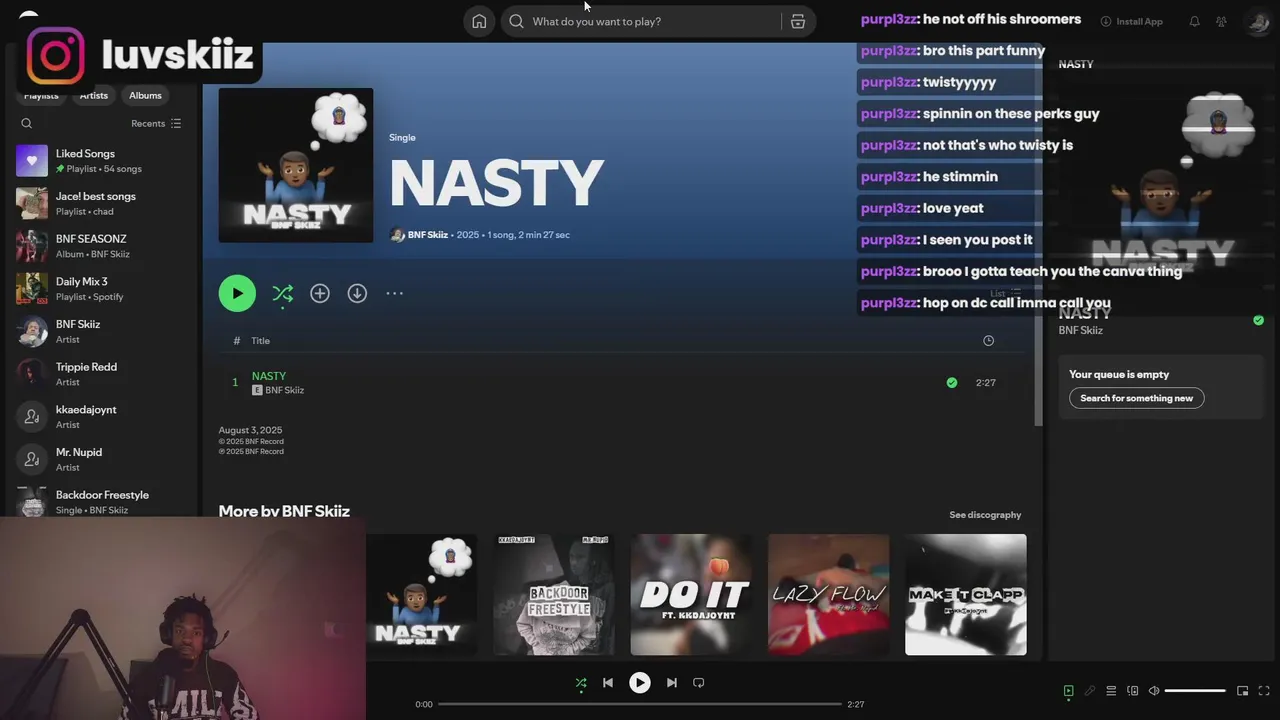The width and height of the screenshot is (1280, 720).
Task: Seek on the track progress bar
Action: (640, 704)
